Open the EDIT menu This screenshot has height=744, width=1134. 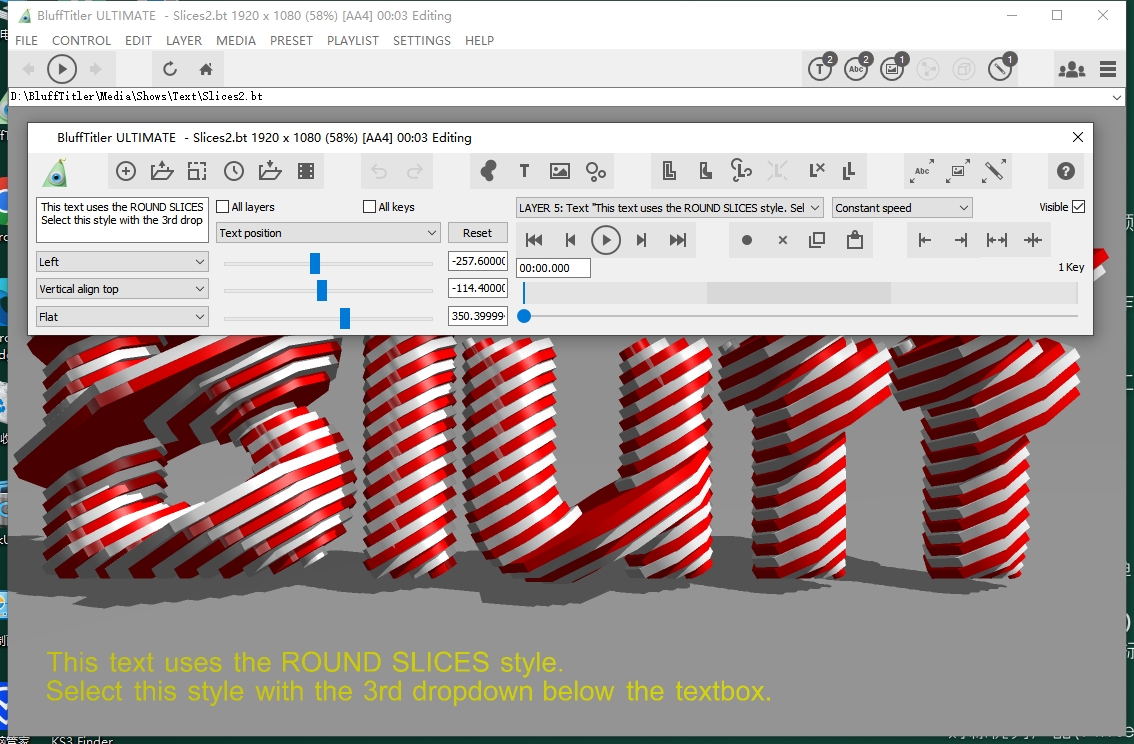tap(138, 40)
